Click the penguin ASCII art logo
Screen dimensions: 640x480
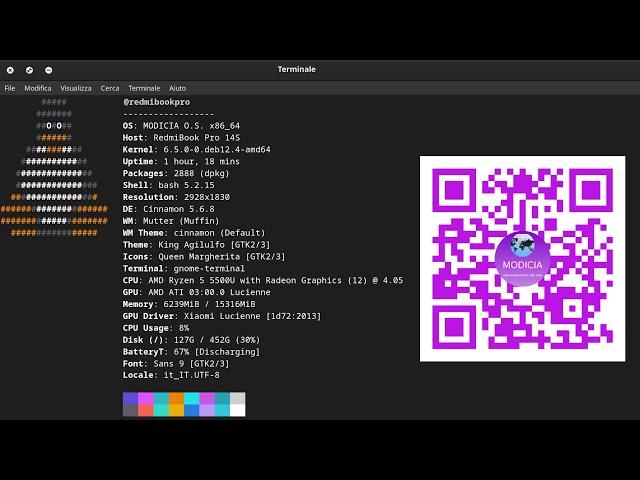pos(54,167)
